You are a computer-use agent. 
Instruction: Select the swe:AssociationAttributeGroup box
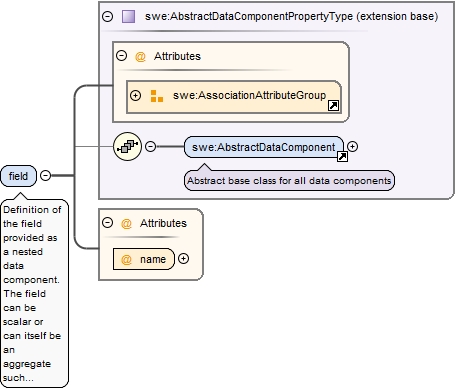click(234, 97)
